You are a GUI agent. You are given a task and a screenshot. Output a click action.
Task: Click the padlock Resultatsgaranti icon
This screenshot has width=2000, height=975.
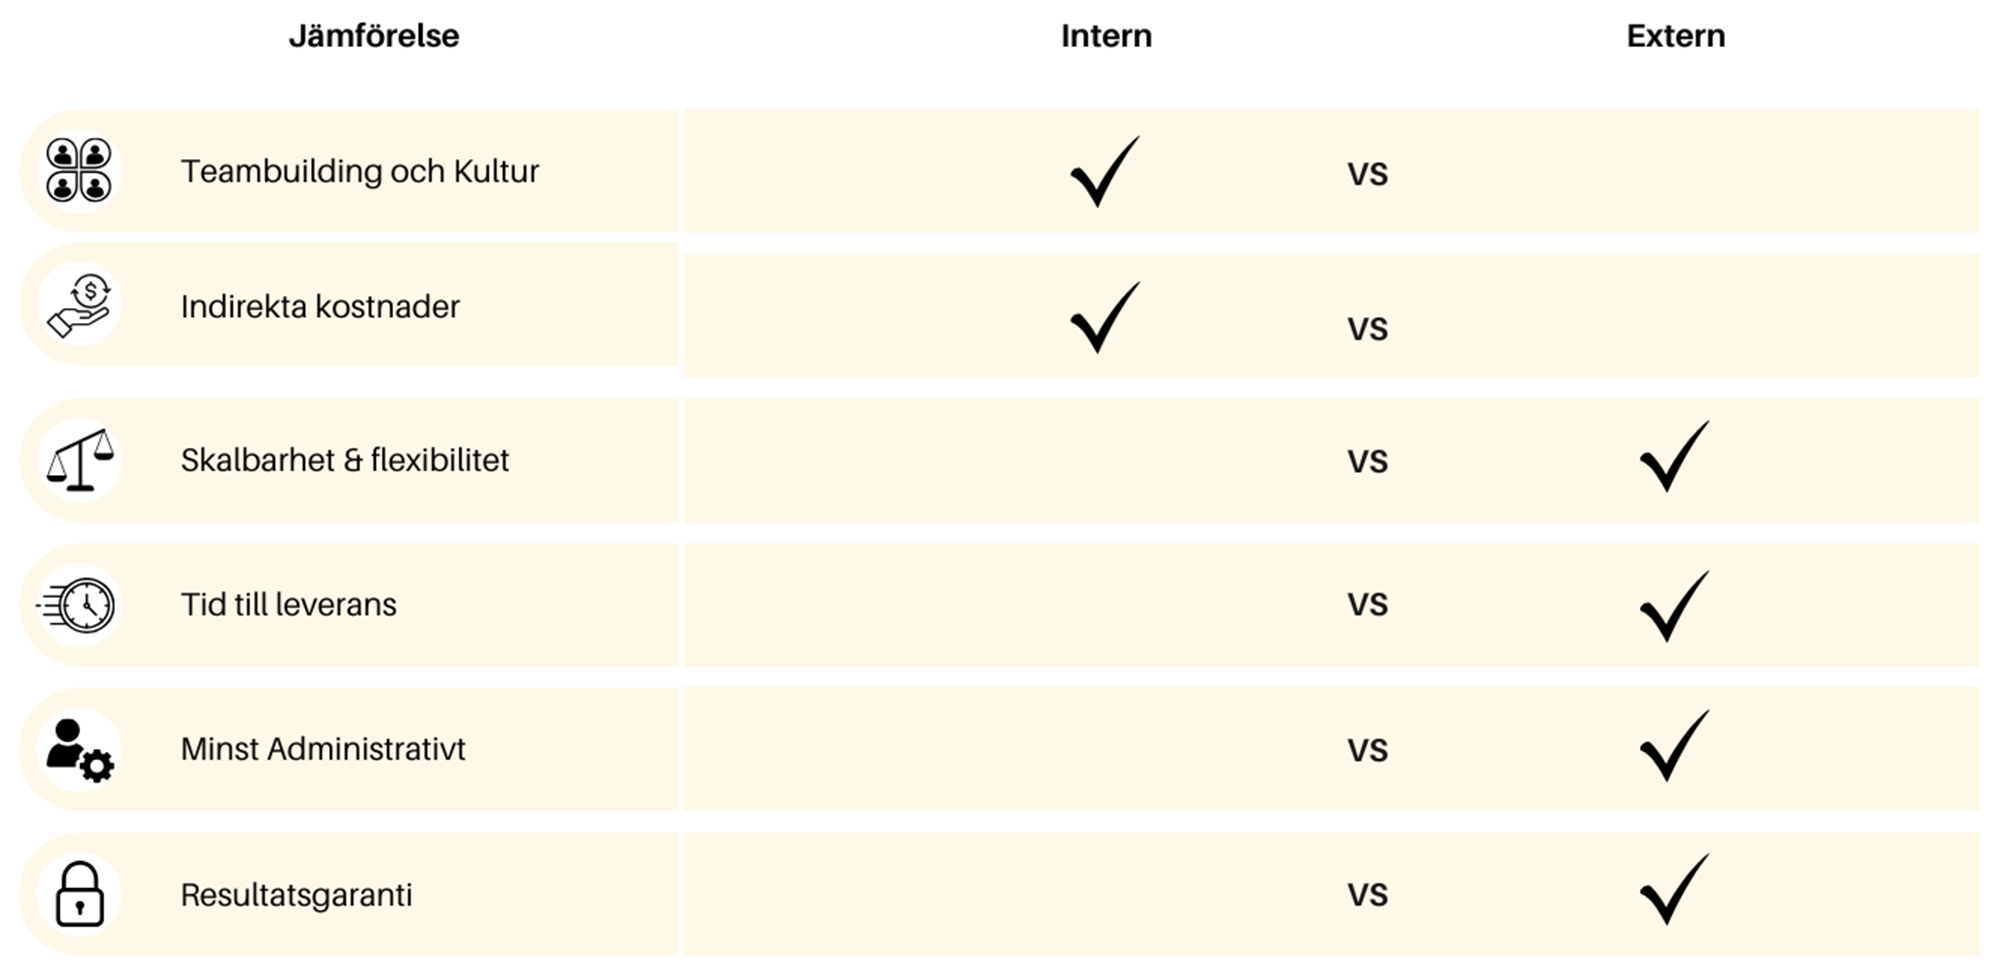(x=79, y=894)
